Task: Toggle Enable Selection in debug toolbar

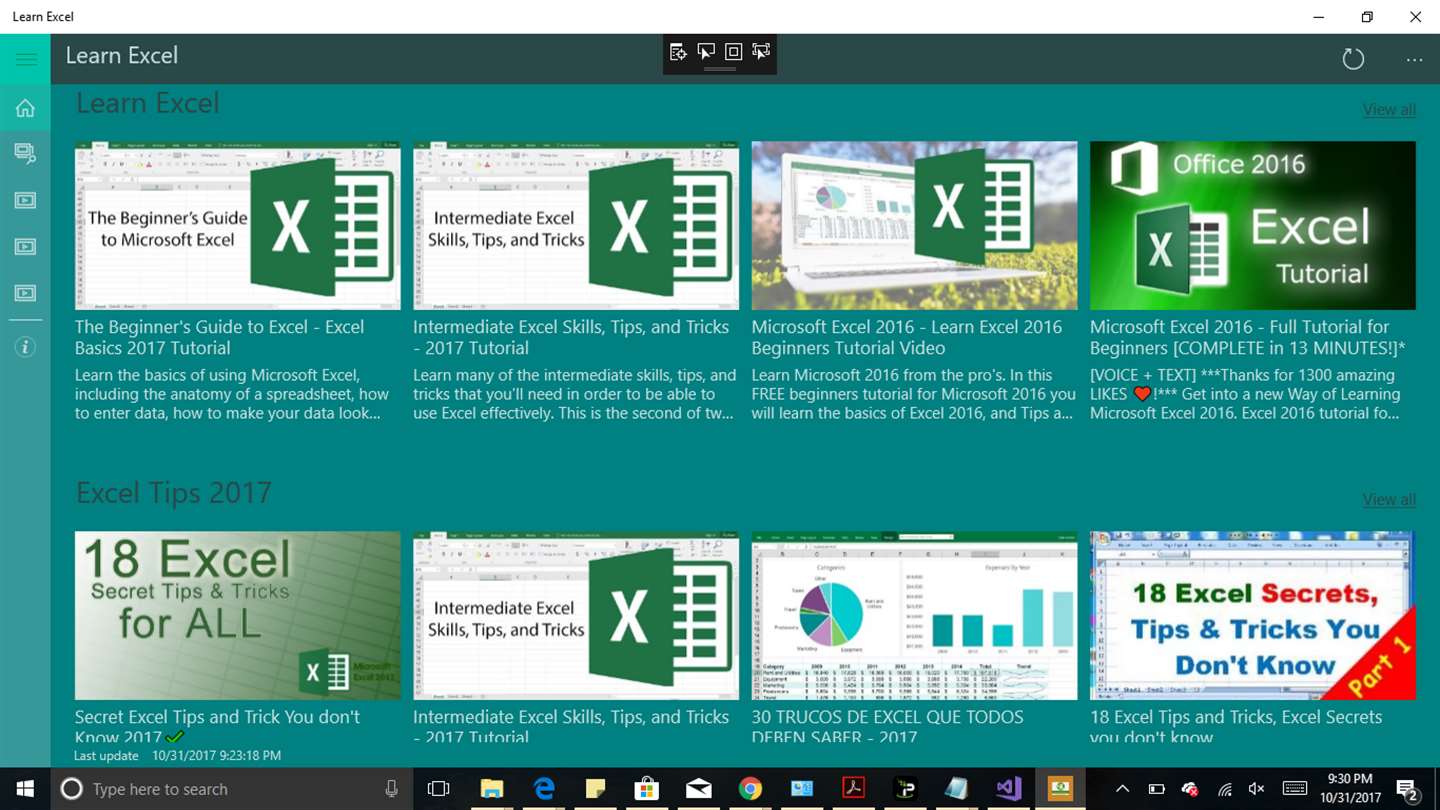Action: pyautogui.click(x=706, y=52)
